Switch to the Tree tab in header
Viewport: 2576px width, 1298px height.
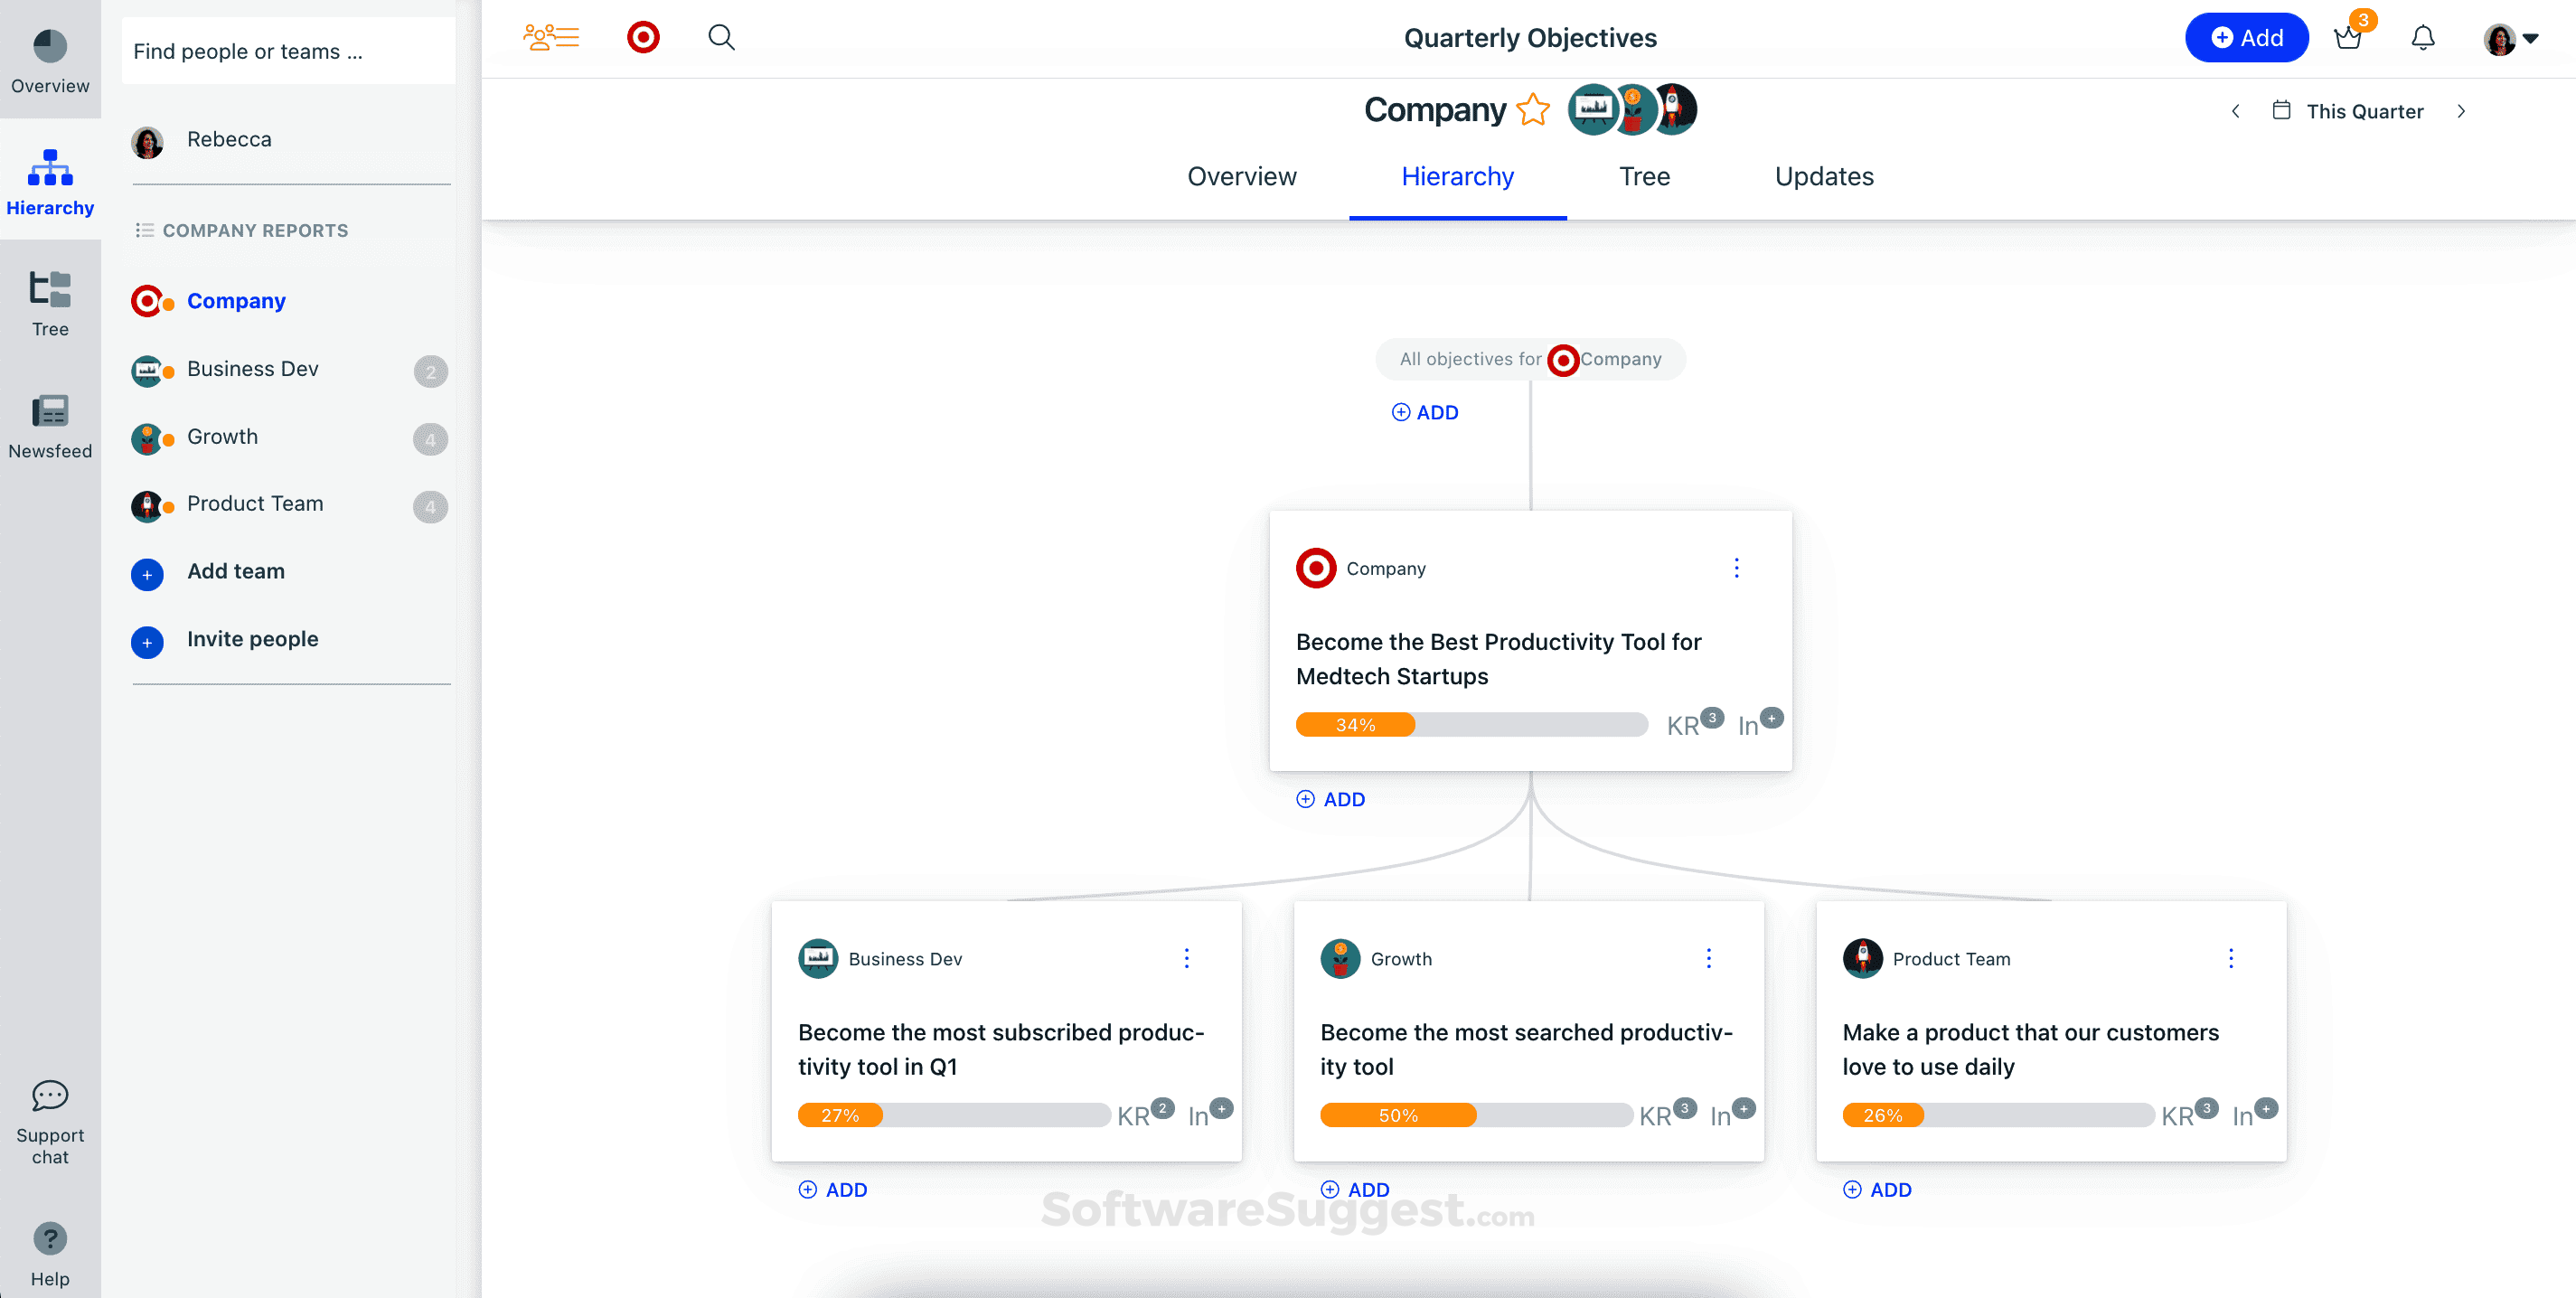1644,176
